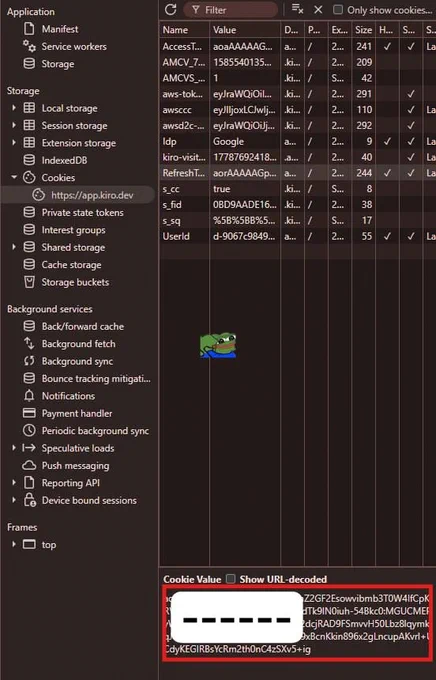Expand the Device bound sessions node
This screenshot has height=680, width=436.
click(x=14, y=500)
